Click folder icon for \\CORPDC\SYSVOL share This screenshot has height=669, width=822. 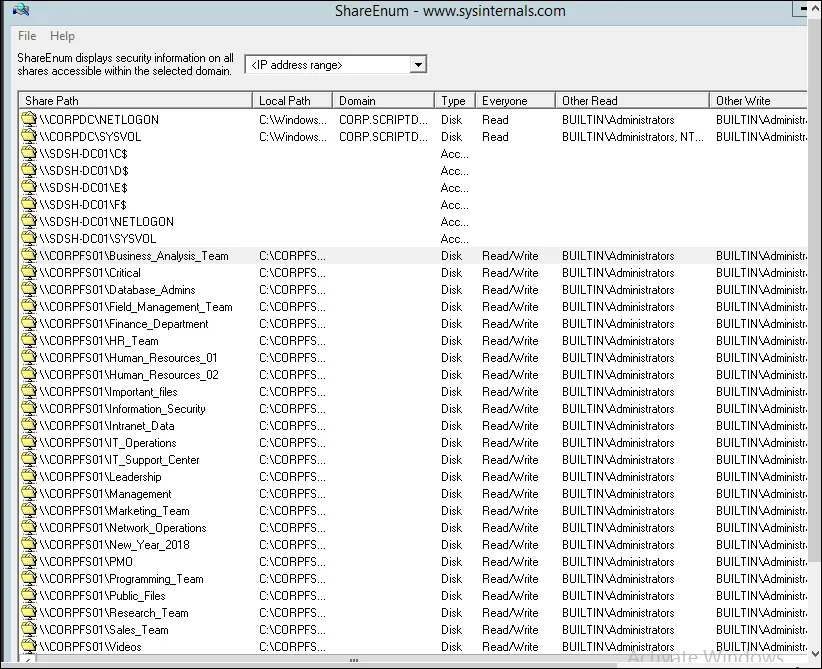29,136
